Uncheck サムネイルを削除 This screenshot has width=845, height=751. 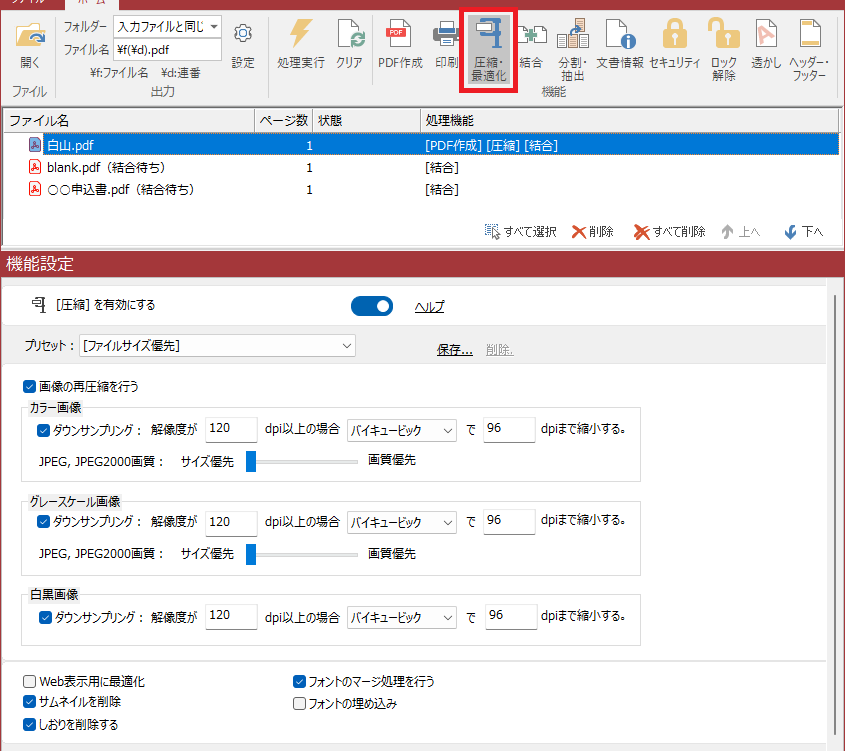[x=29, y=702]
